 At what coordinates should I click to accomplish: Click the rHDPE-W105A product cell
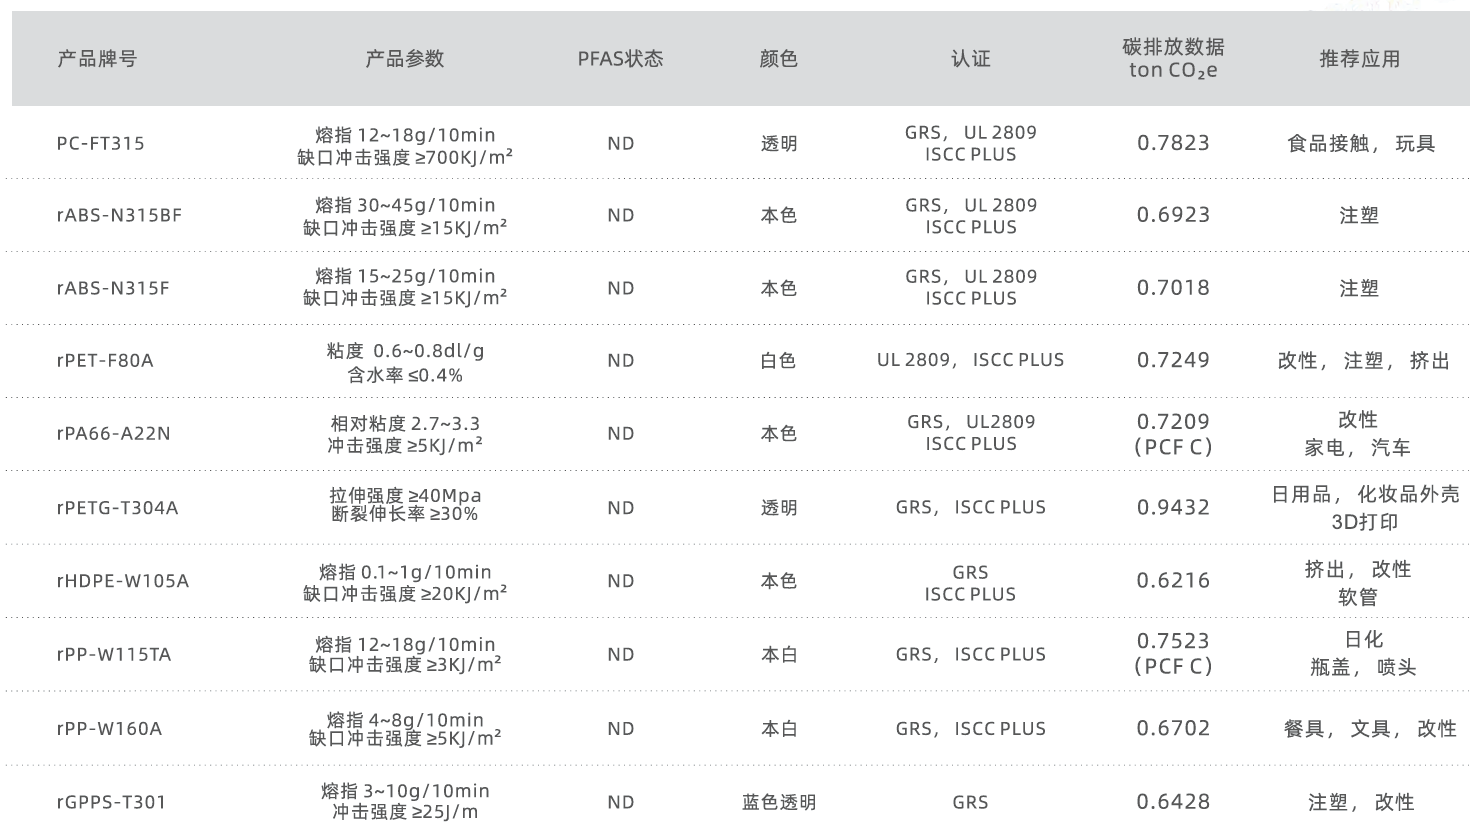122,581
